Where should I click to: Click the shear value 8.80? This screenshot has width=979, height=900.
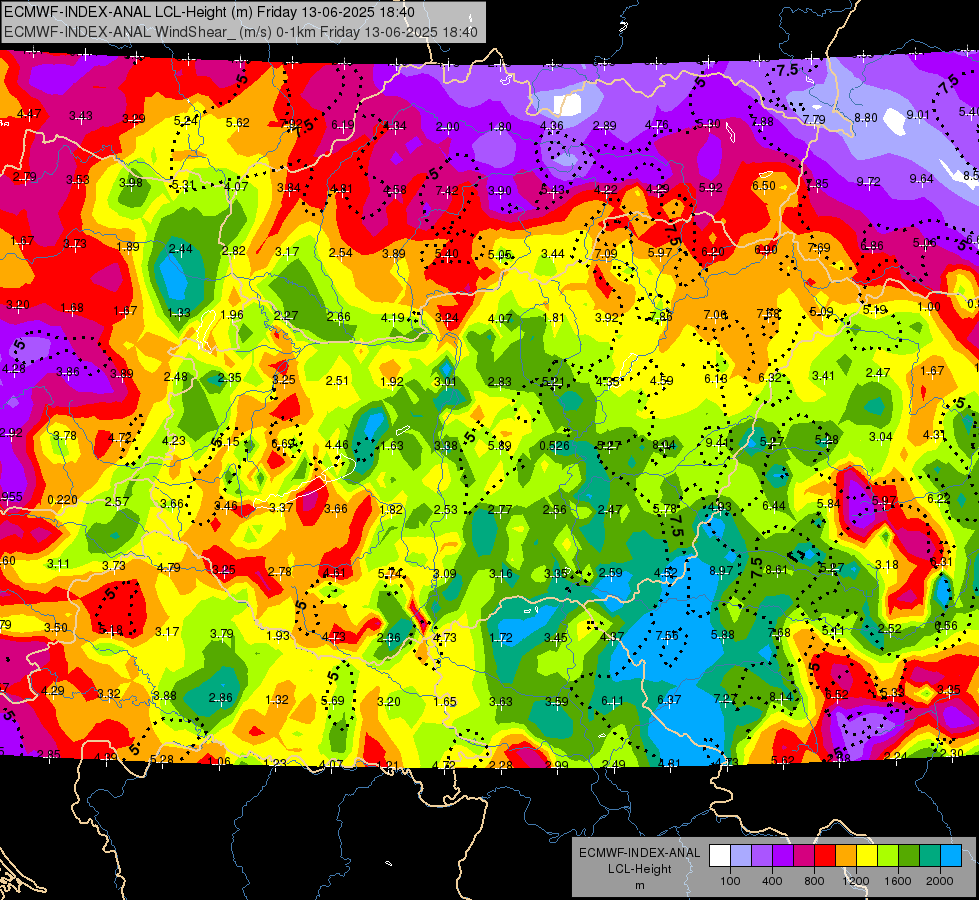pyautogui.click(x=866, y=117)
